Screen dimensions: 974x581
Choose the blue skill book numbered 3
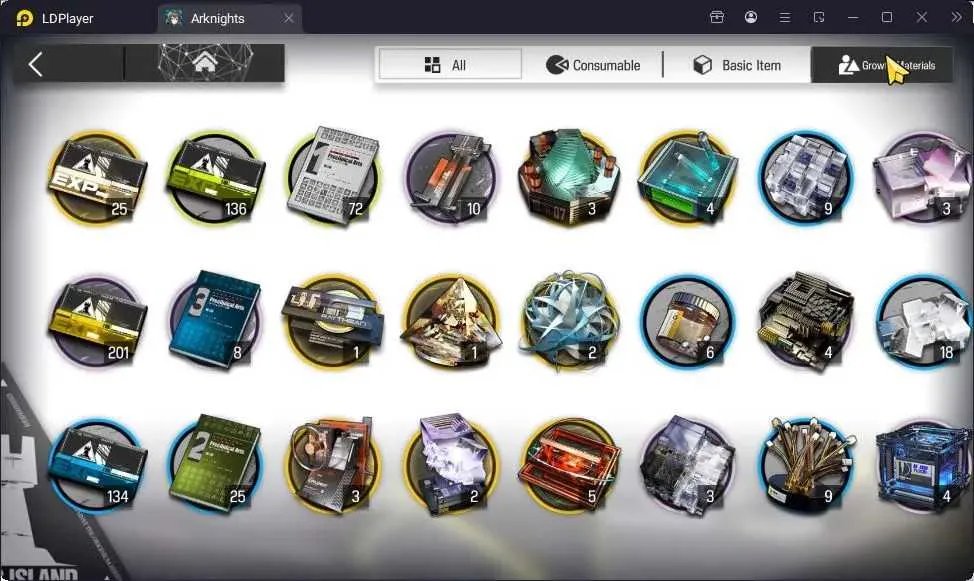215,320
